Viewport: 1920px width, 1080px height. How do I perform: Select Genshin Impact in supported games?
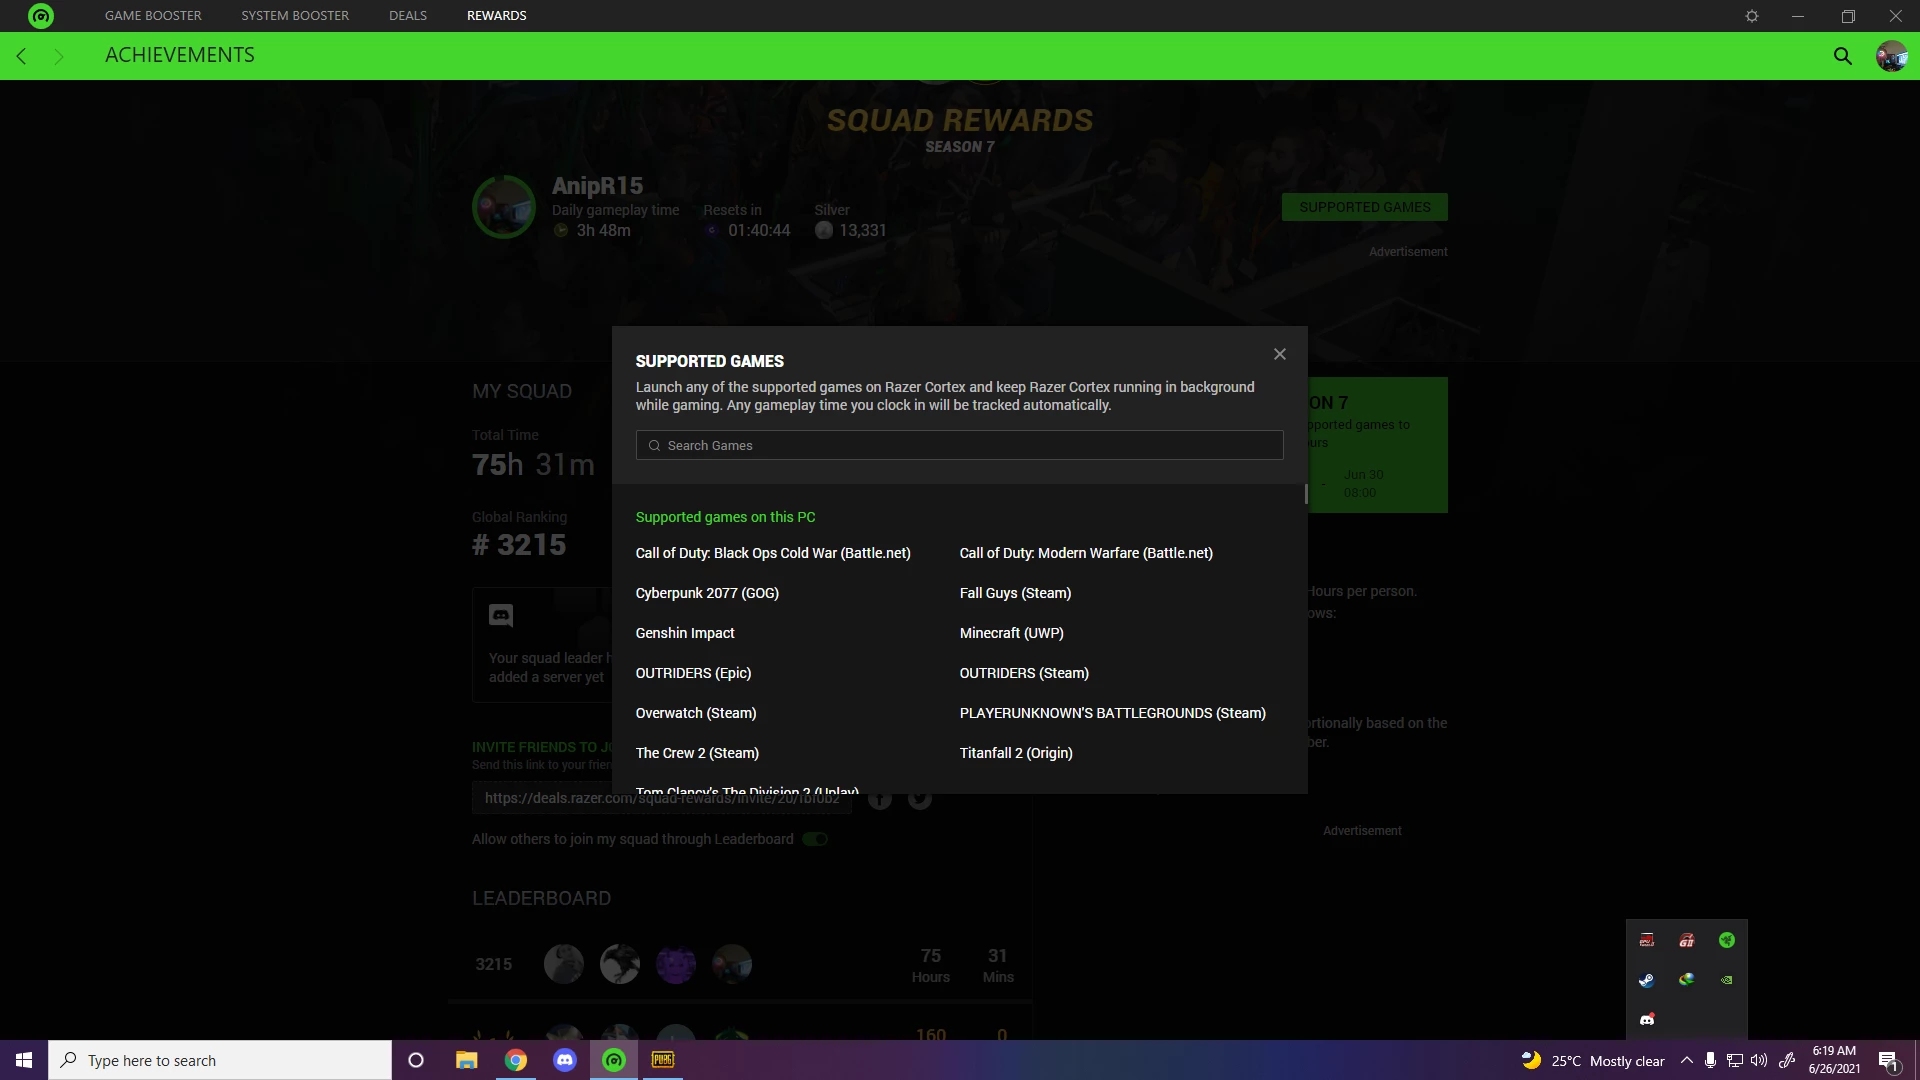point(685,633)
